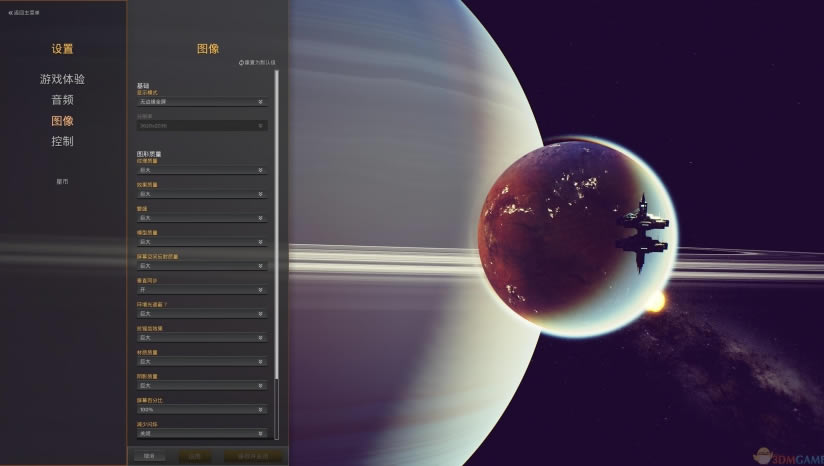Toggle the 垂直同步 on/off setting
This screenshot has width=824, height=466.
pos(201,290)
